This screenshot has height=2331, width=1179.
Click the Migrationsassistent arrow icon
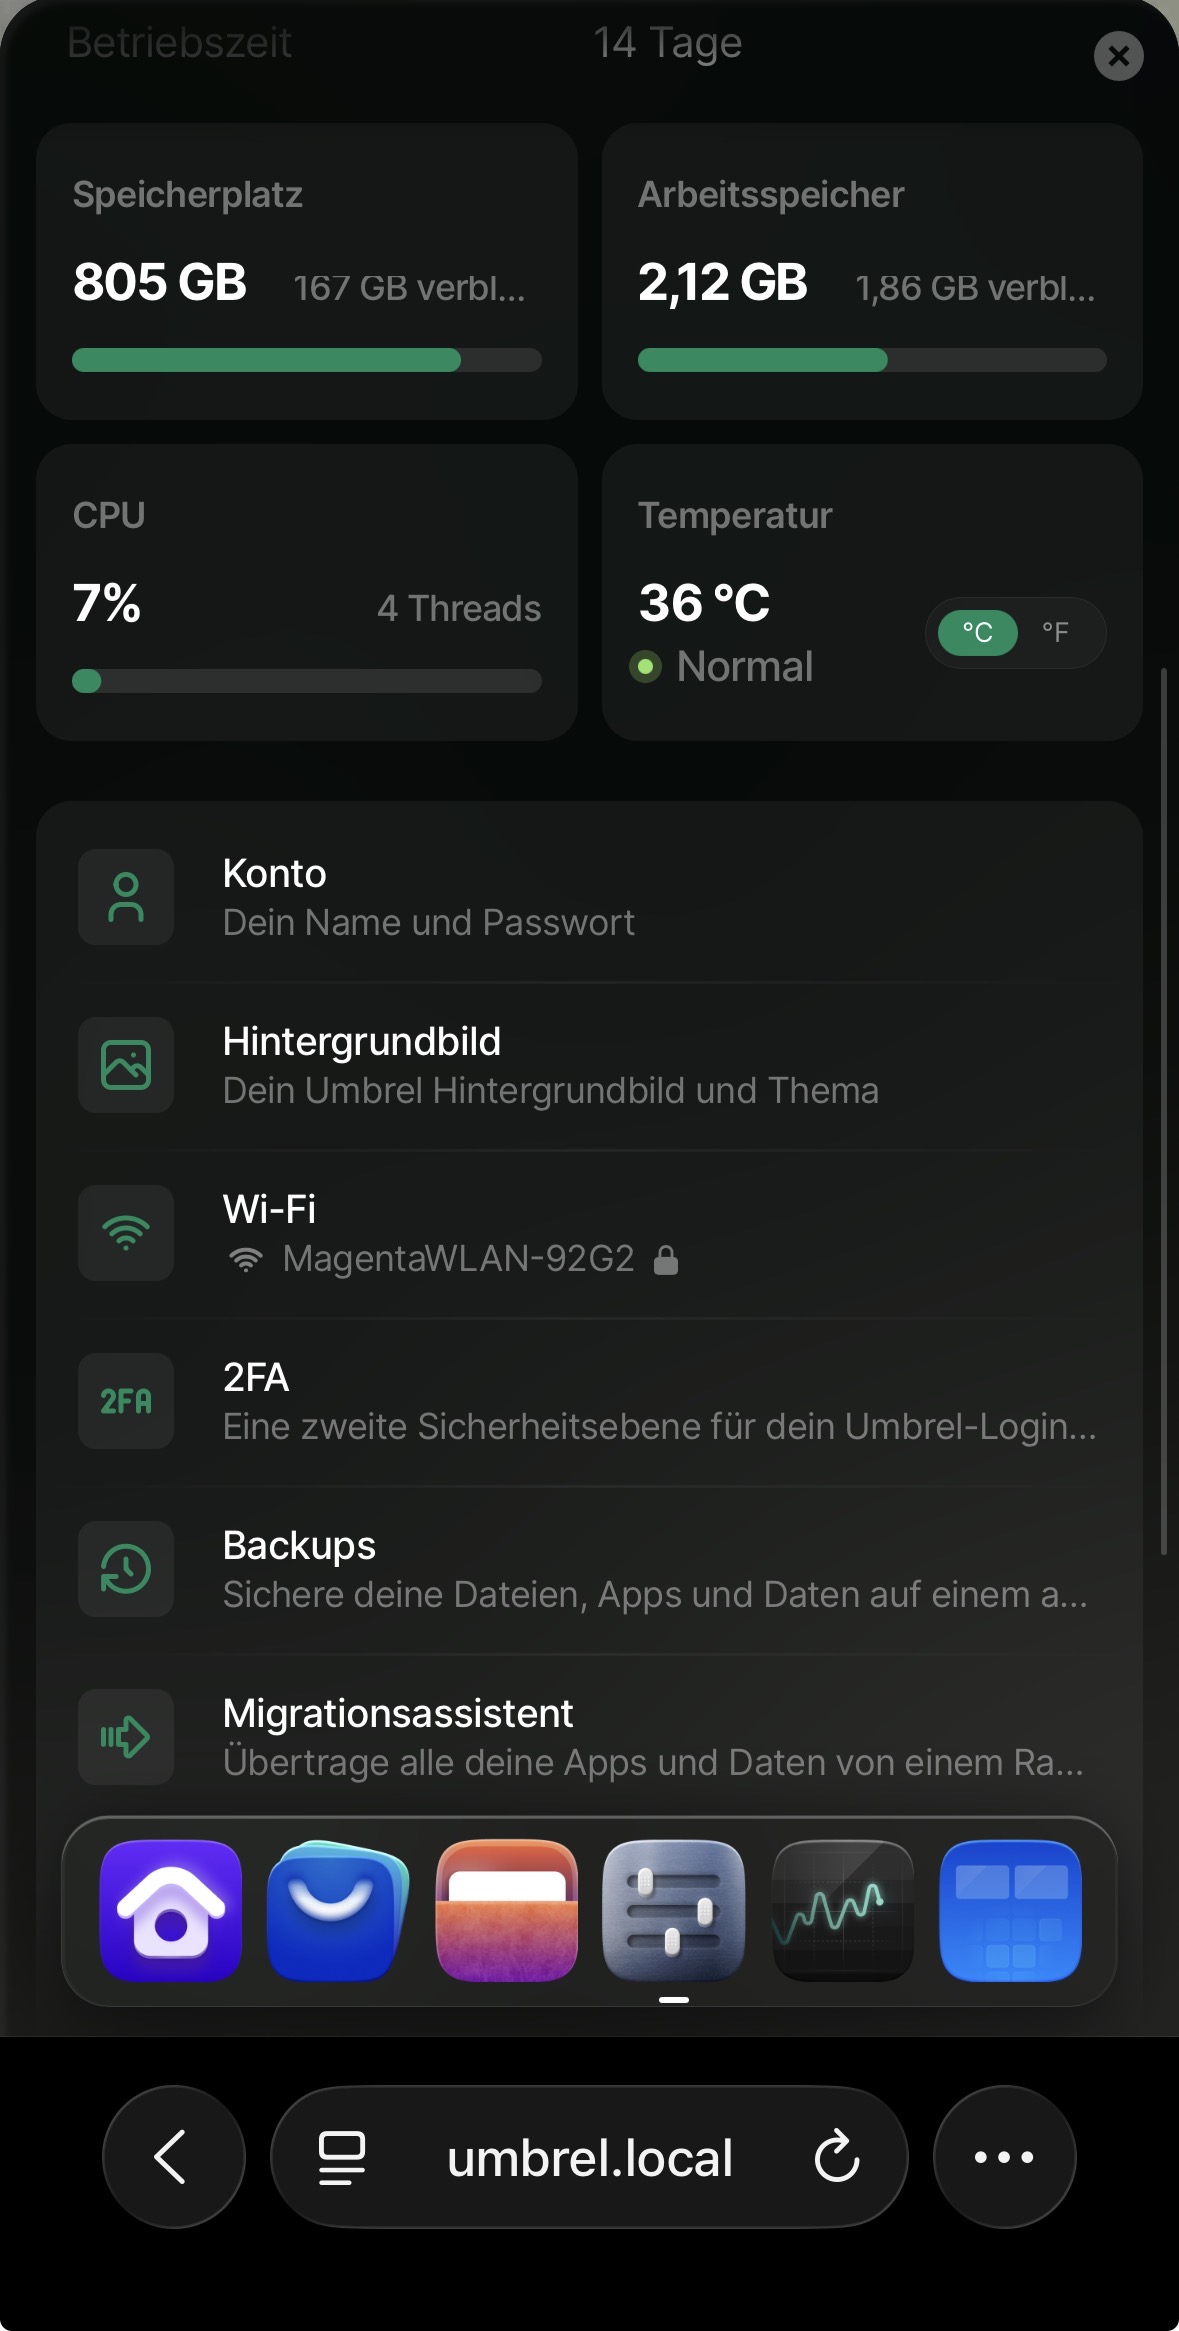126,1737
